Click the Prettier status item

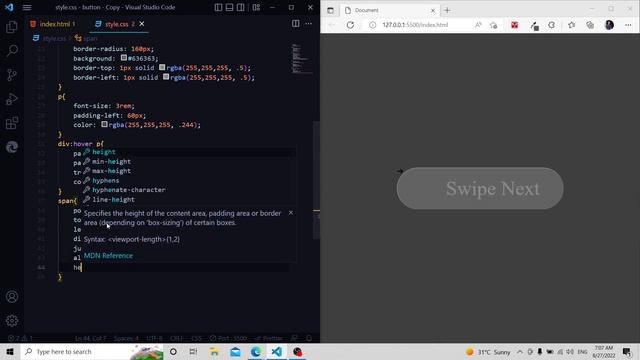(x=269, y=338)
